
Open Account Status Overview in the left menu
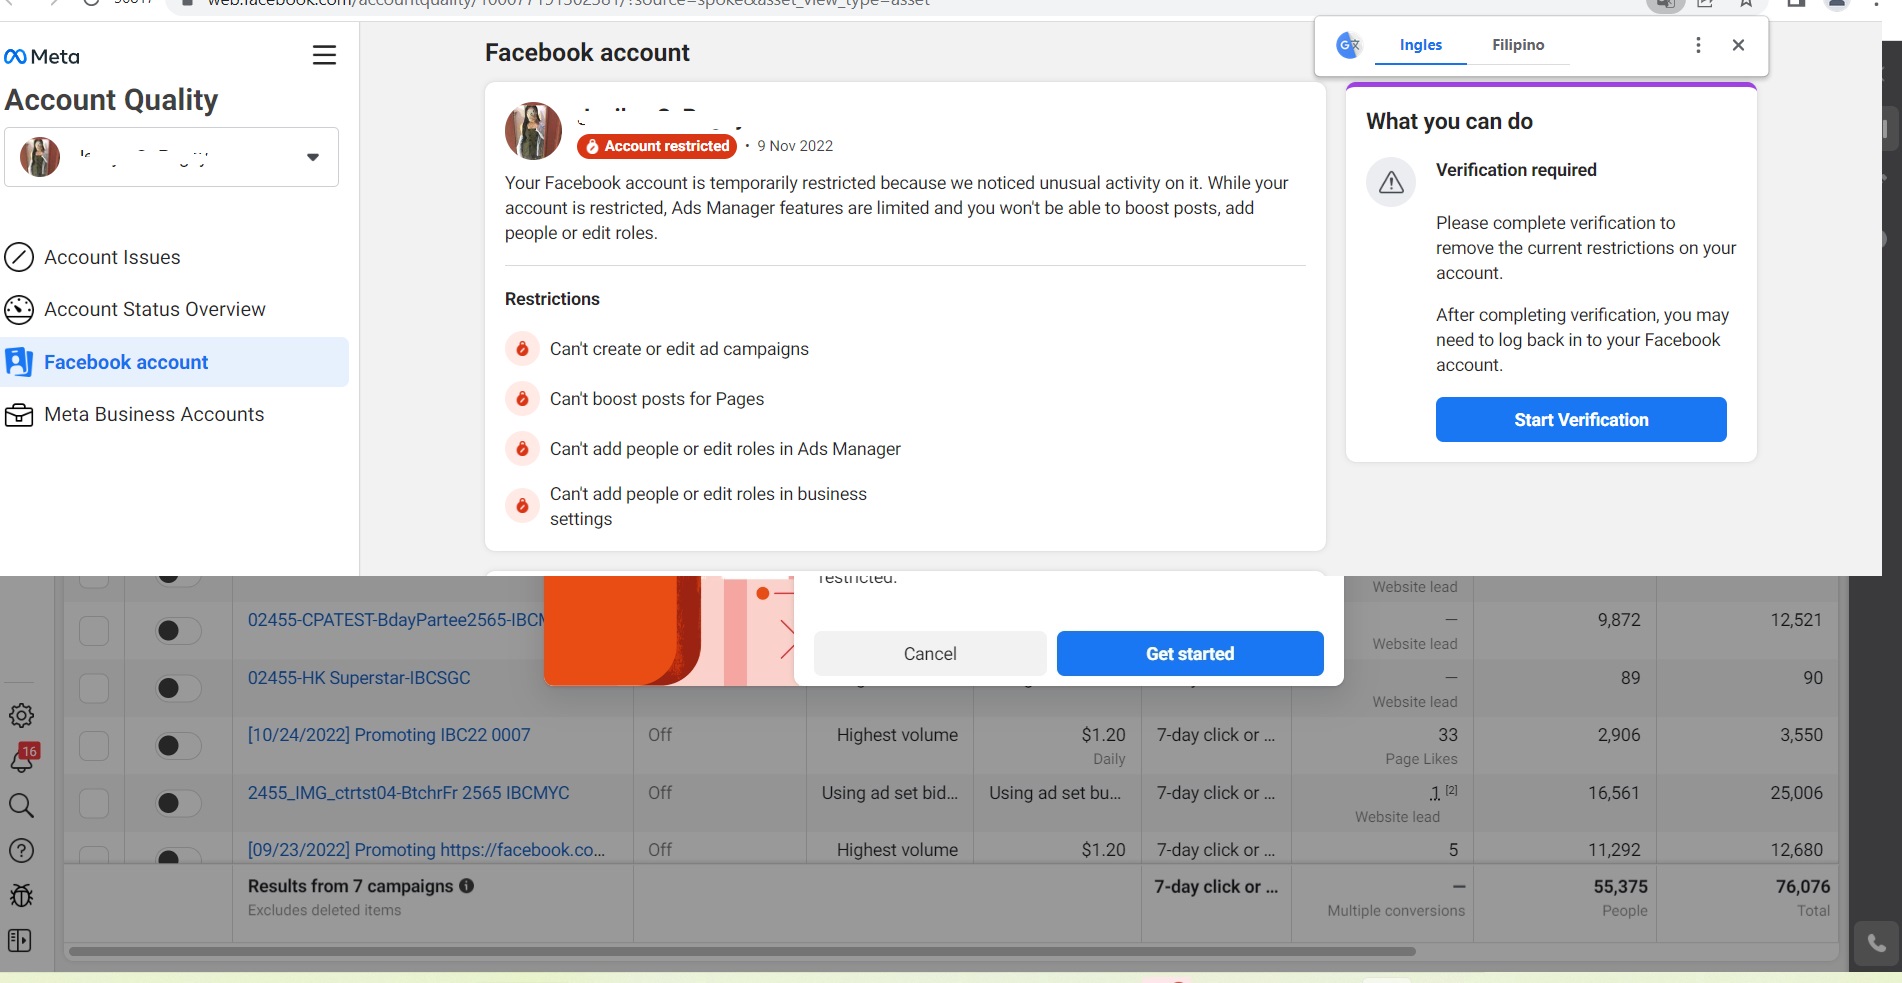155,310
